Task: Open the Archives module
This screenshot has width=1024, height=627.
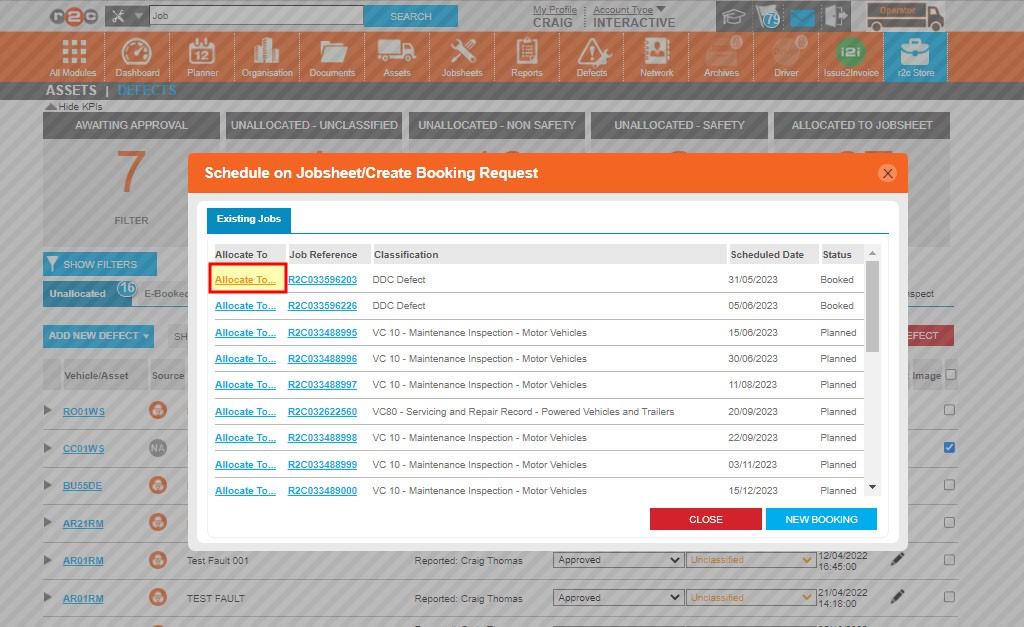Action: (720, 57)
